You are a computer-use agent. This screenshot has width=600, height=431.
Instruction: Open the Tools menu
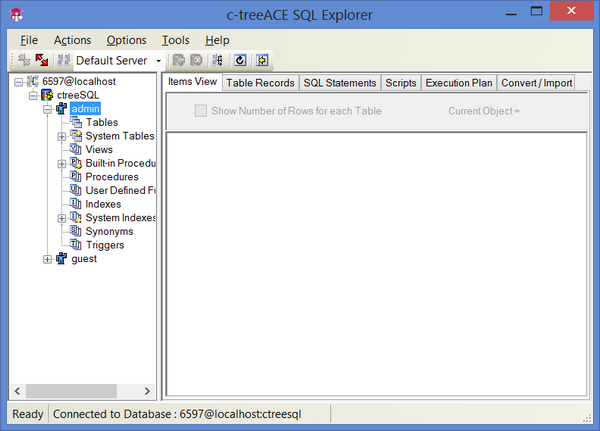click(x=175, y=40)
